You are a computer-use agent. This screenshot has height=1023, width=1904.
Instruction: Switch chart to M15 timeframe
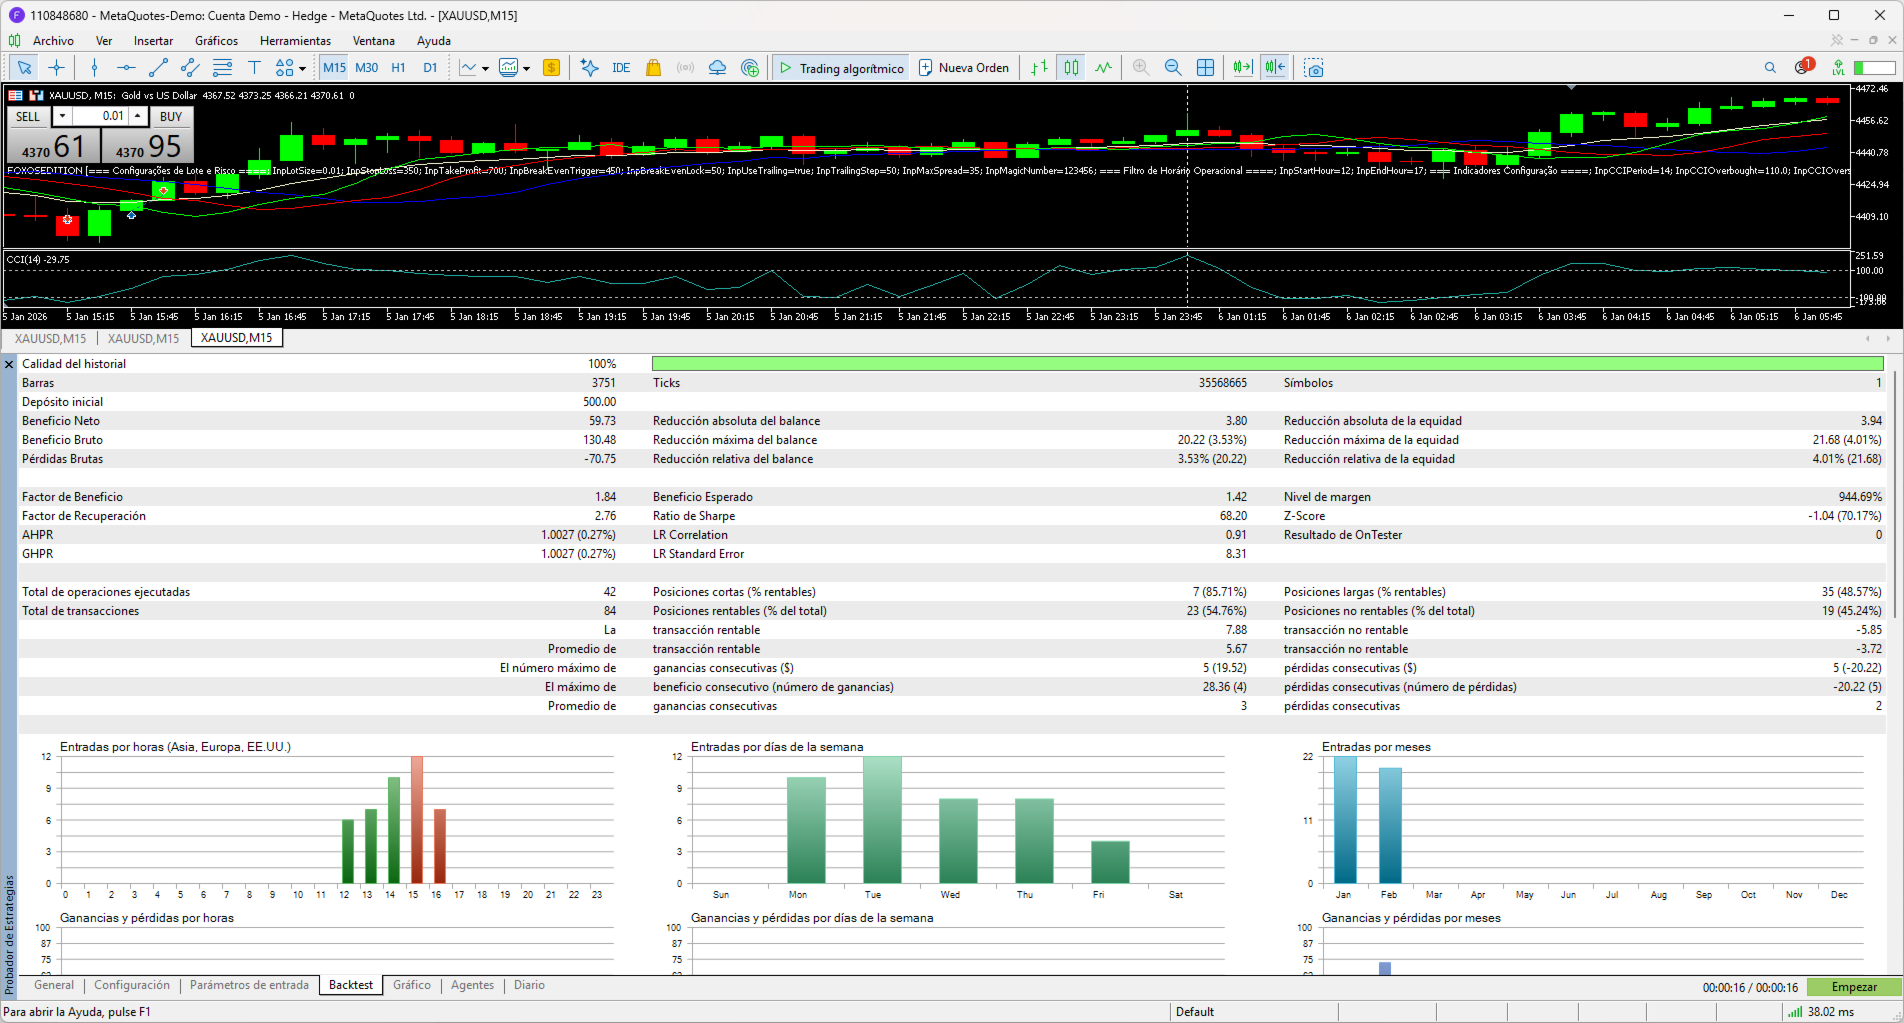[x=334, y=68]
